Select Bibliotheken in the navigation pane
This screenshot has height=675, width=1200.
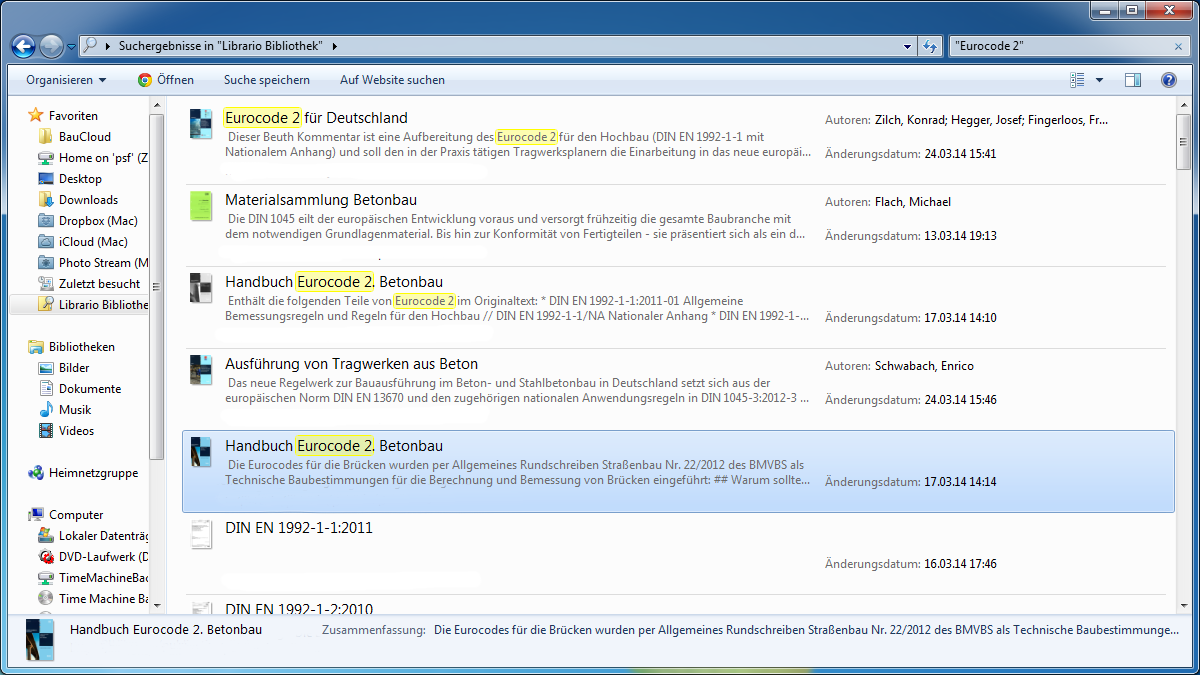coord(81,347)
